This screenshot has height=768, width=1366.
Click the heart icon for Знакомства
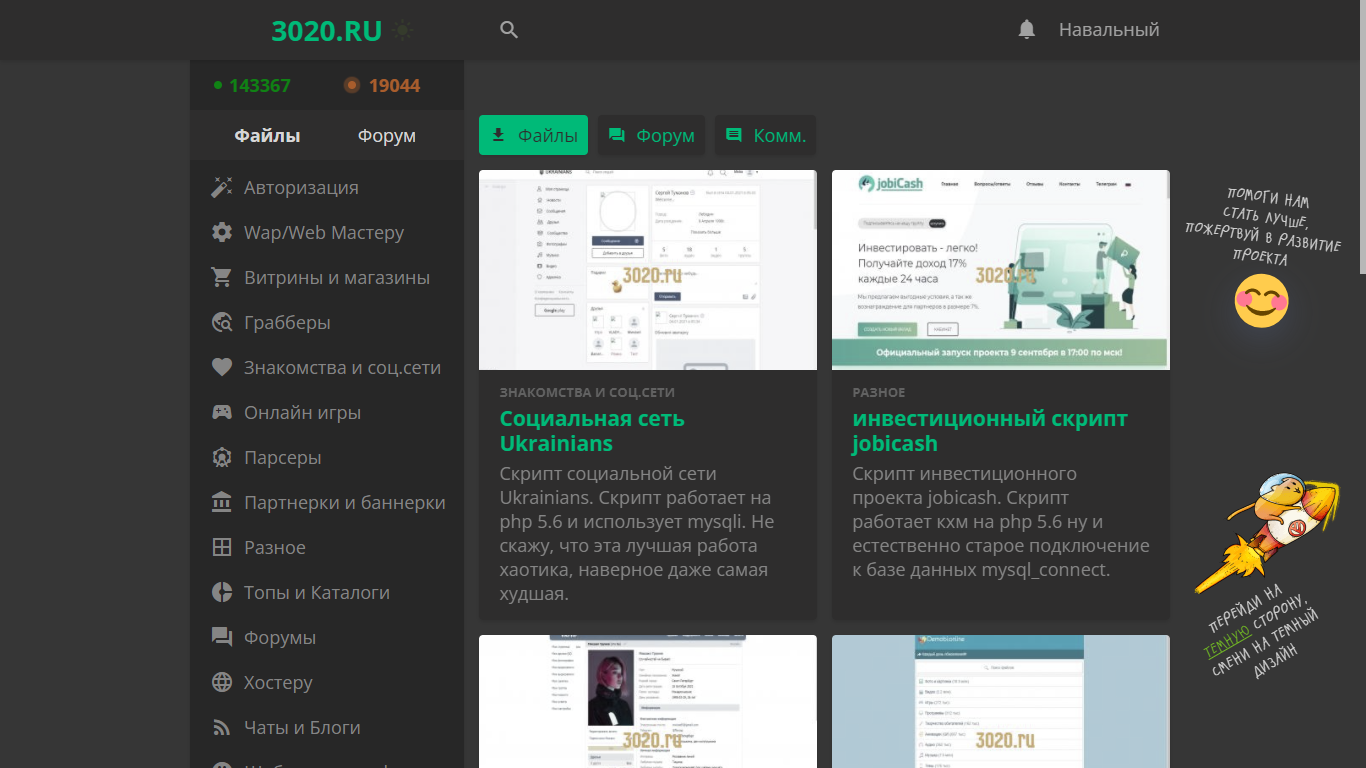222,368
